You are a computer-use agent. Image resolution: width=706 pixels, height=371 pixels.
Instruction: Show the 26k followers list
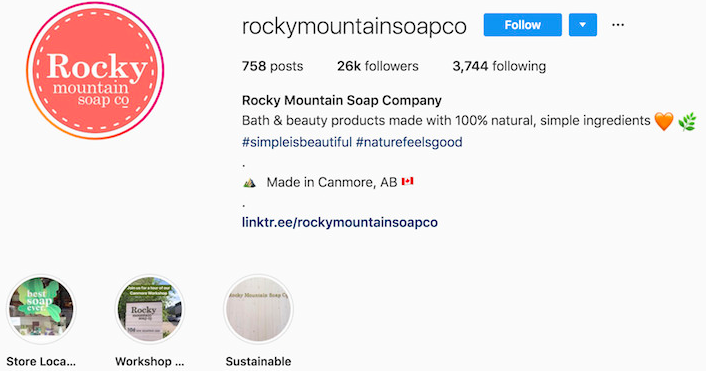coord(377,66)
